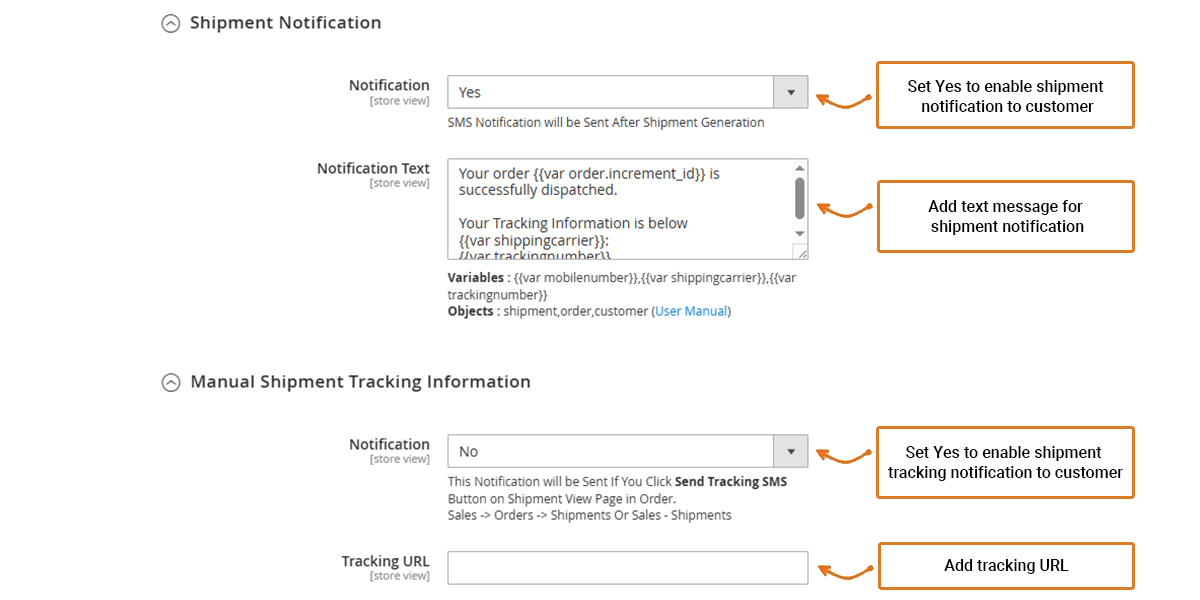Screen dimensions: 1200x600
Task: Focus the Tracking URL input field
Action: [x=627, y=568]
